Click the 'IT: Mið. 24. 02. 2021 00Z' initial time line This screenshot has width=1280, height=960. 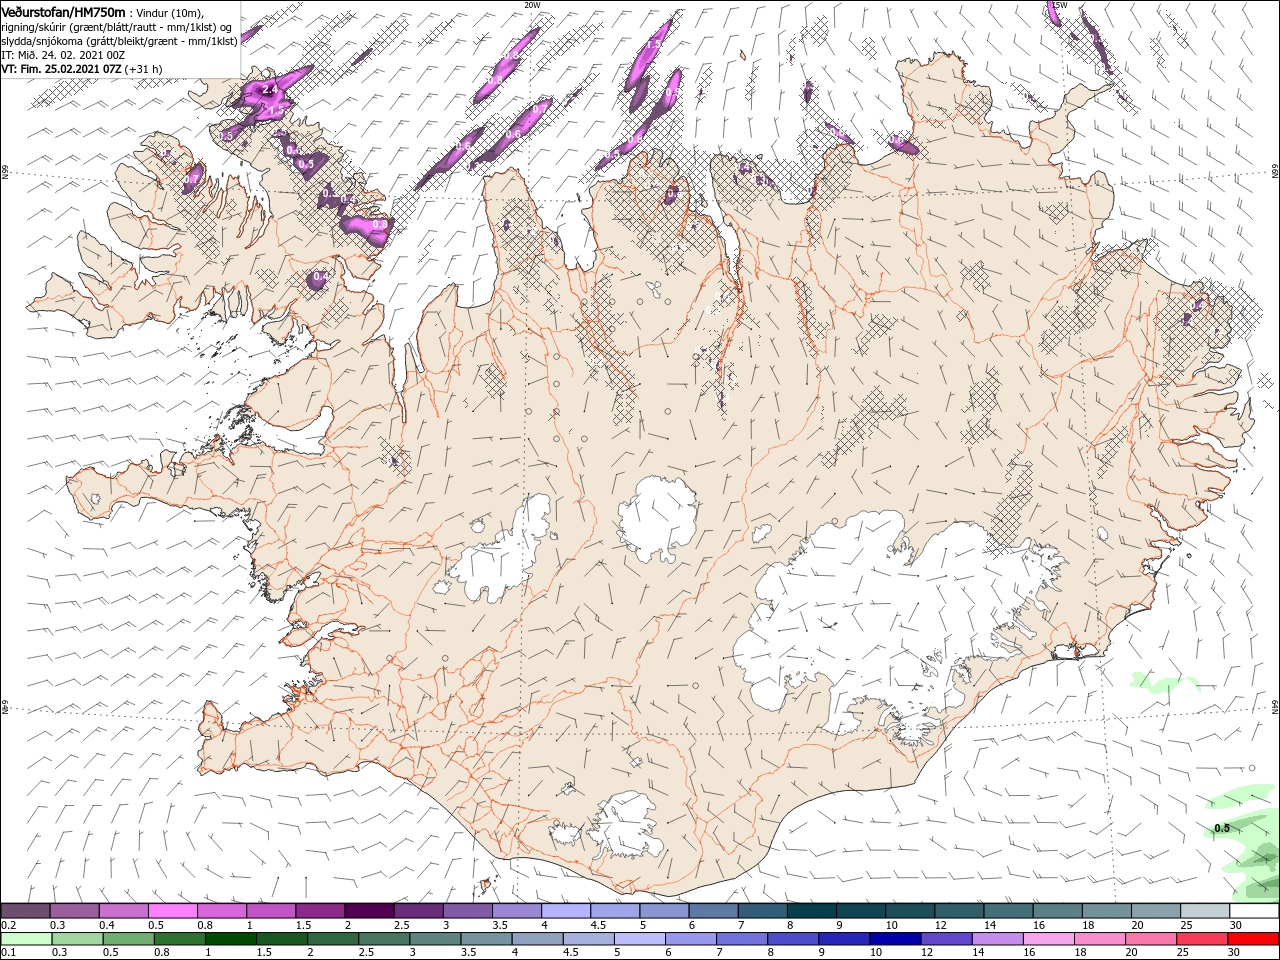[63, 55]
